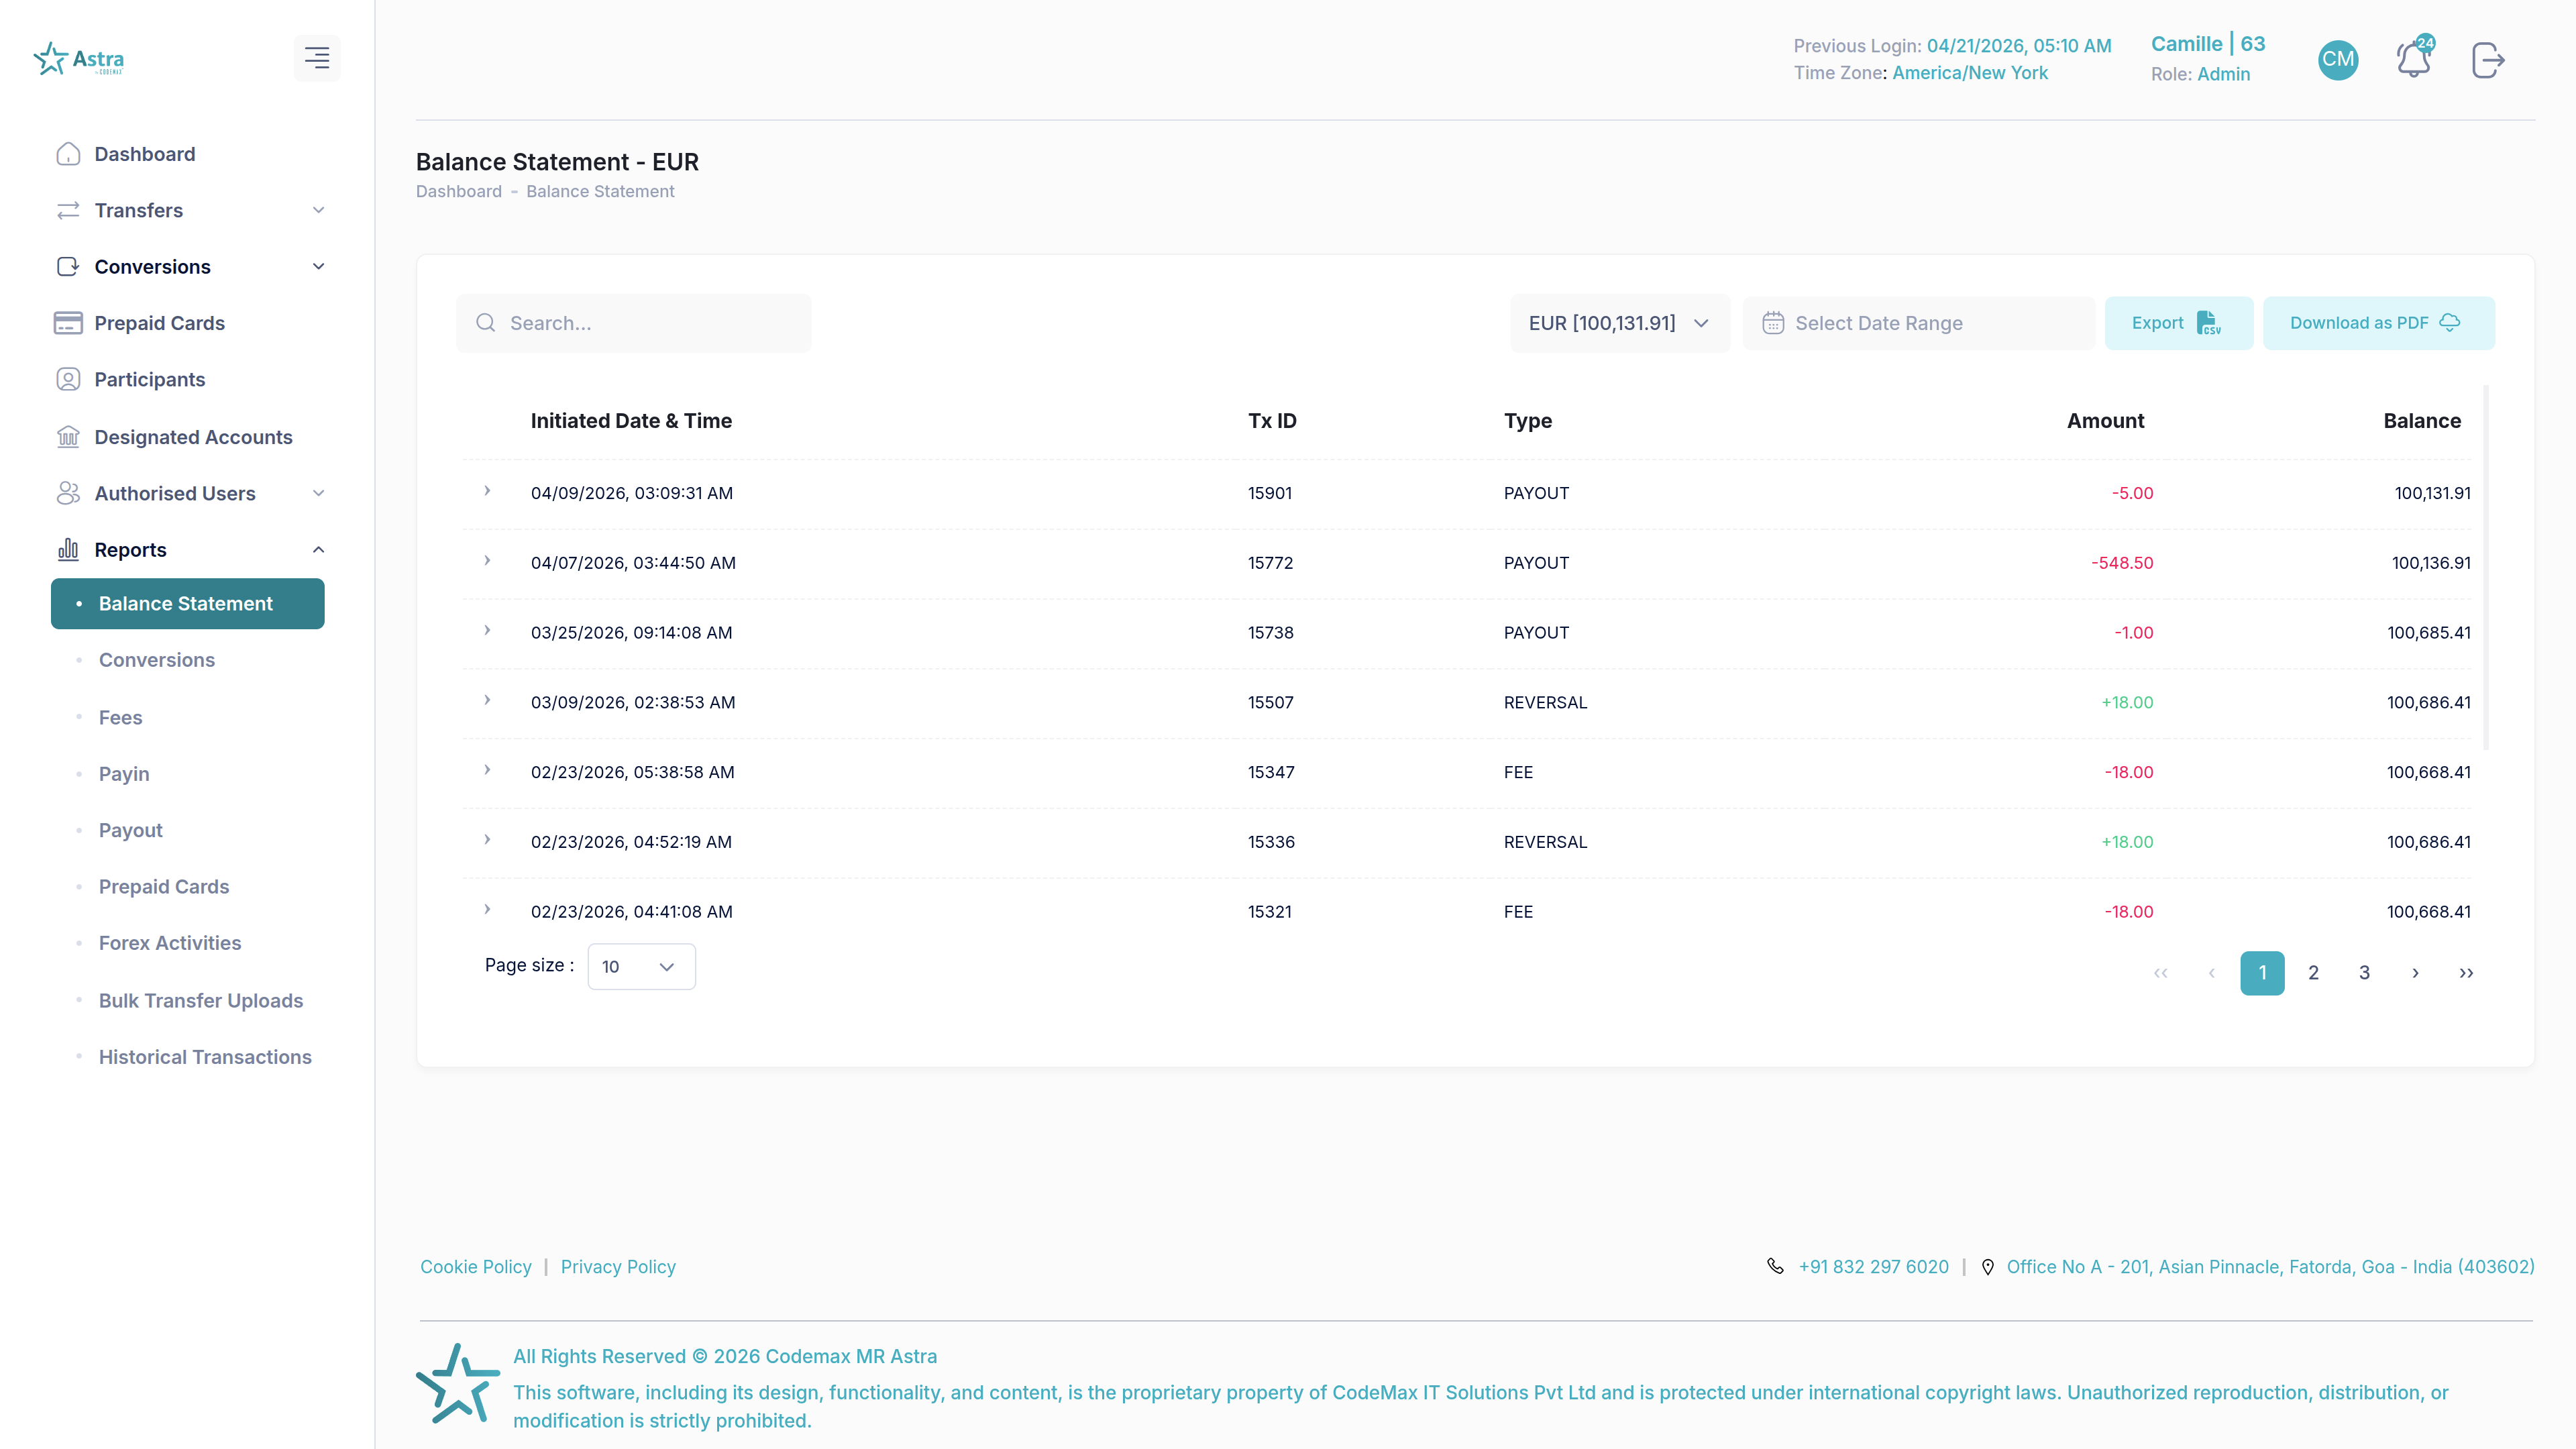The height and width of the screenshot is (1449, 2576).
Task: Collapse the sidebar with hamburger icon
Action: pyautogui.click(x=317, y=58)
